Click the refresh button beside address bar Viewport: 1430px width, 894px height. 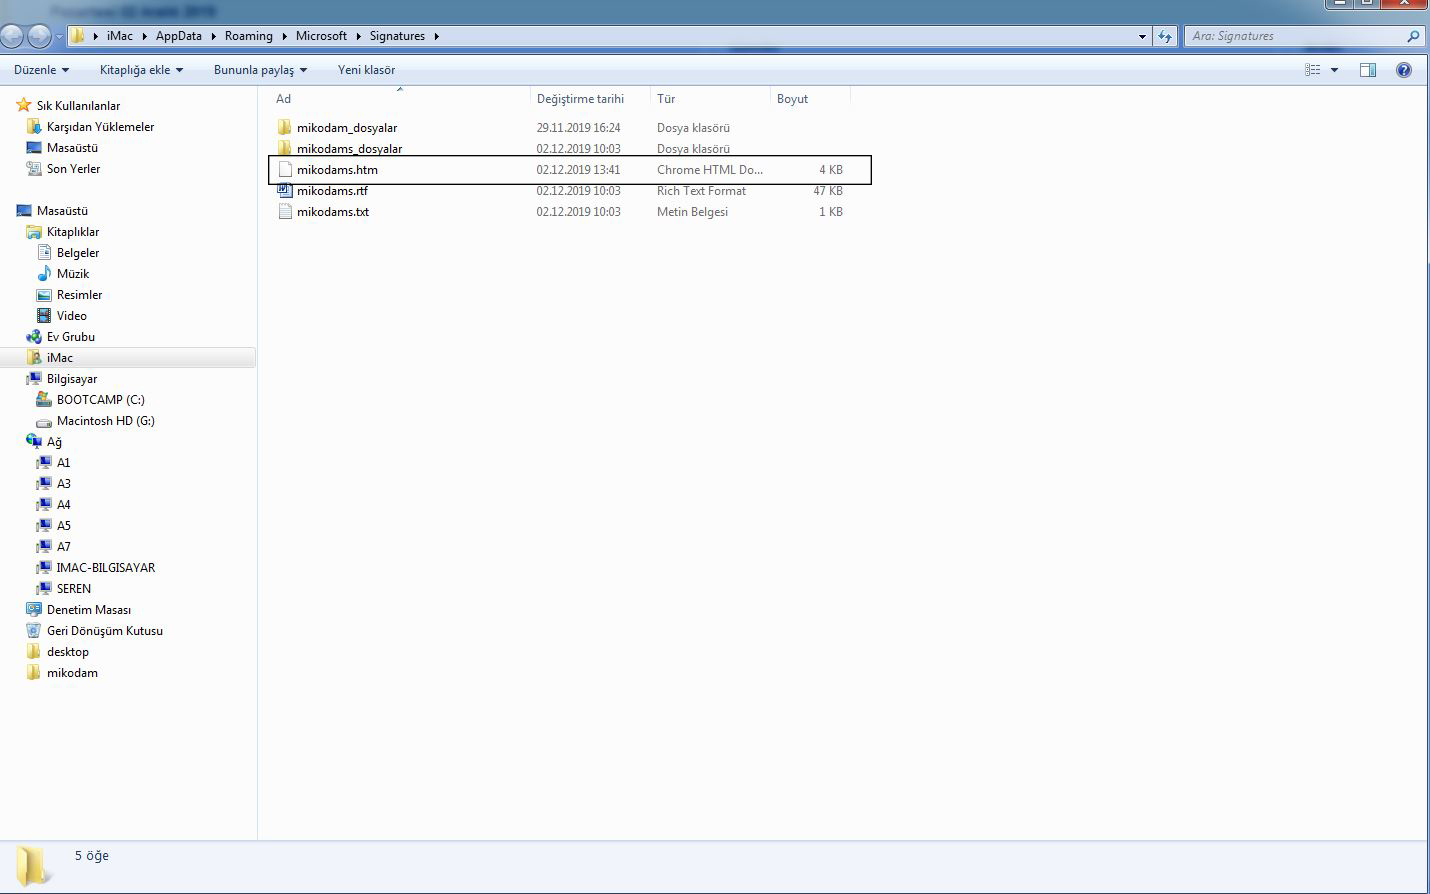[x=1165, y=37]
